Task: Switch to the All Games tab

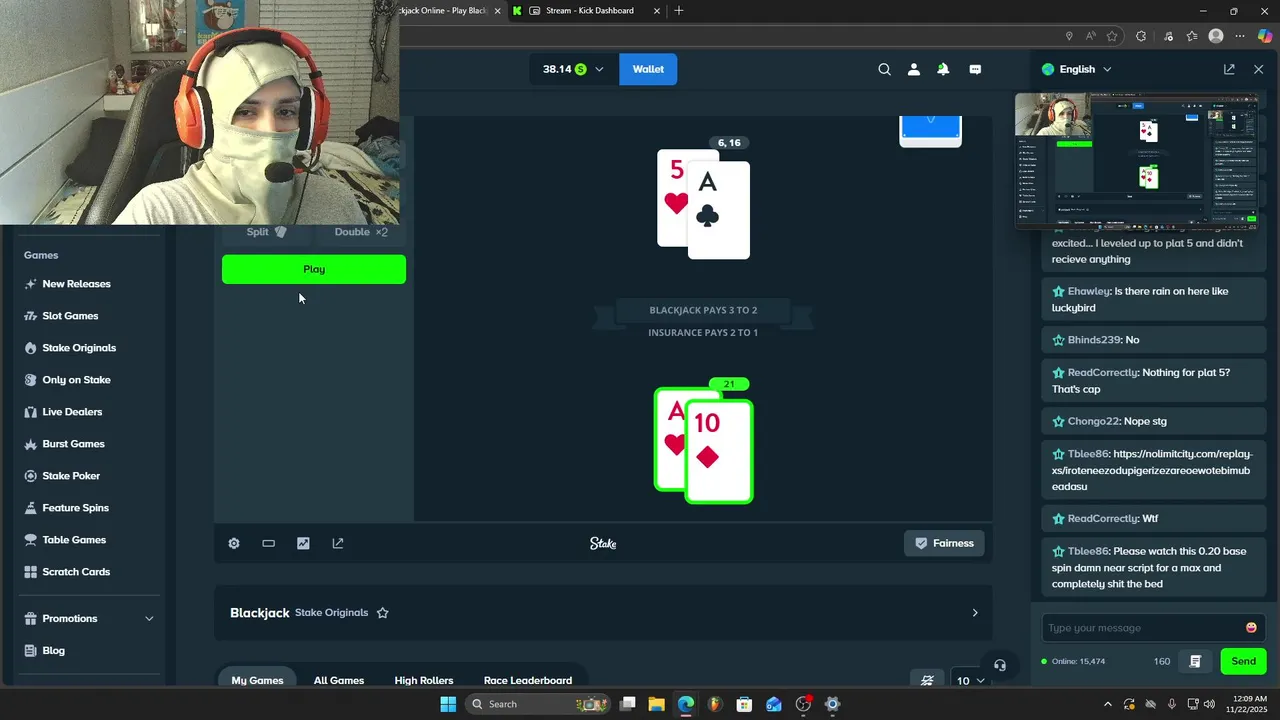Action: tap(339, 680)
